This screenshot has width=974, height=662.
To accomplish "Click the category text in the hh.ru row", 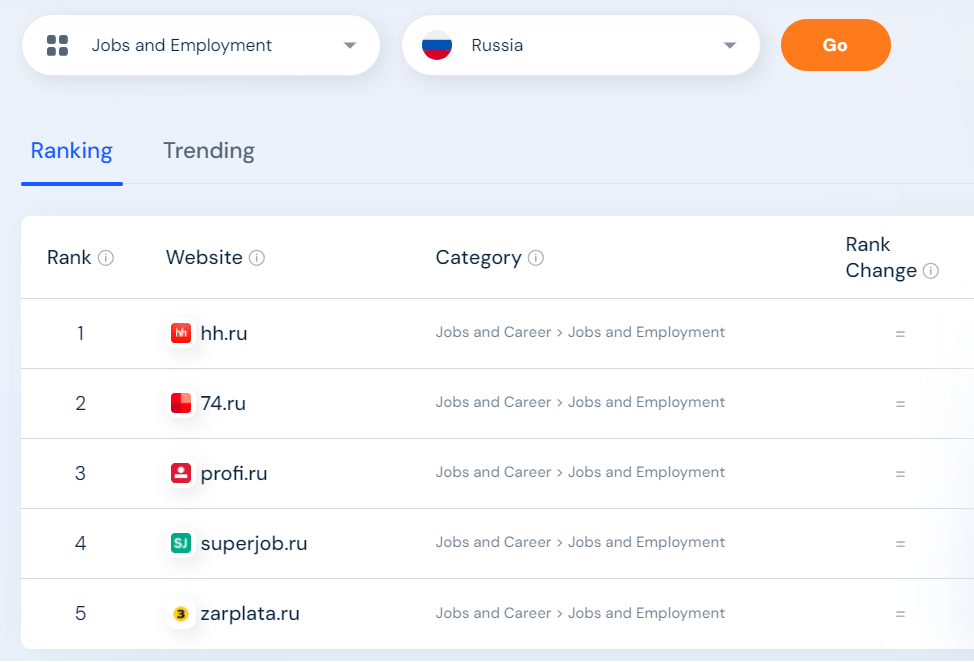I will 580,332.
